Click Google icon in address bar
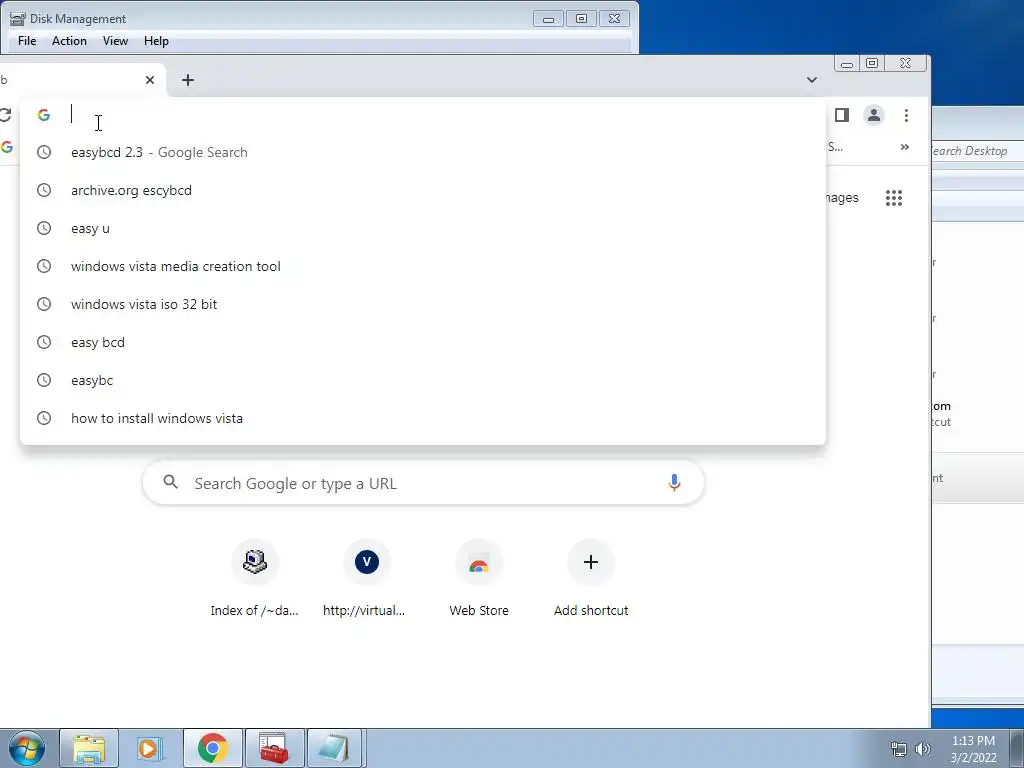This screenshot has height=768, width=1024. coord(44,115)
